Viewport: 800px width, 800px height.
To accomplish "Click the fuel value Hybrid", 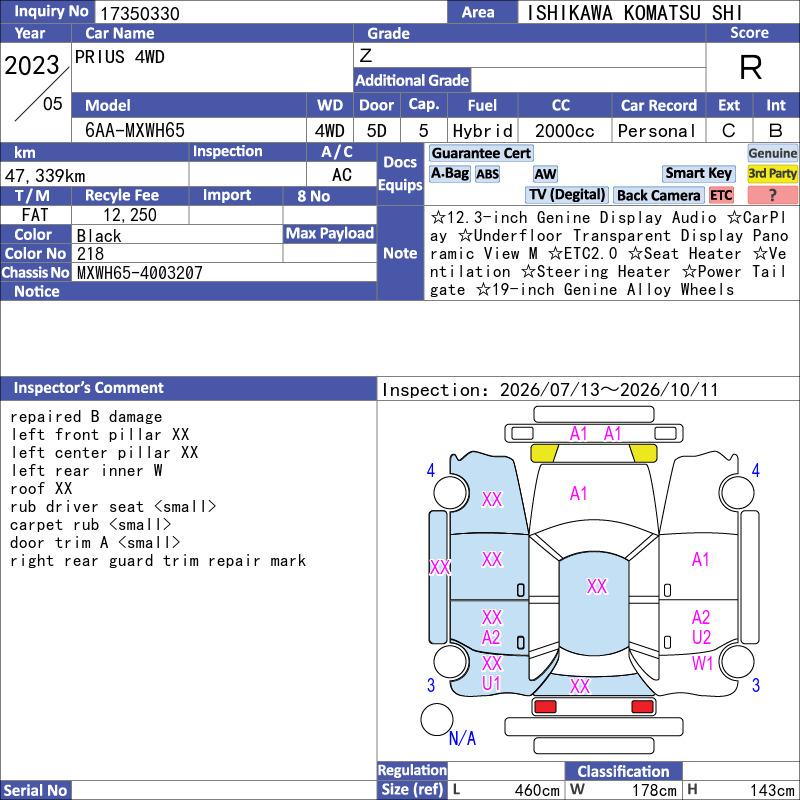I will 482,131.
